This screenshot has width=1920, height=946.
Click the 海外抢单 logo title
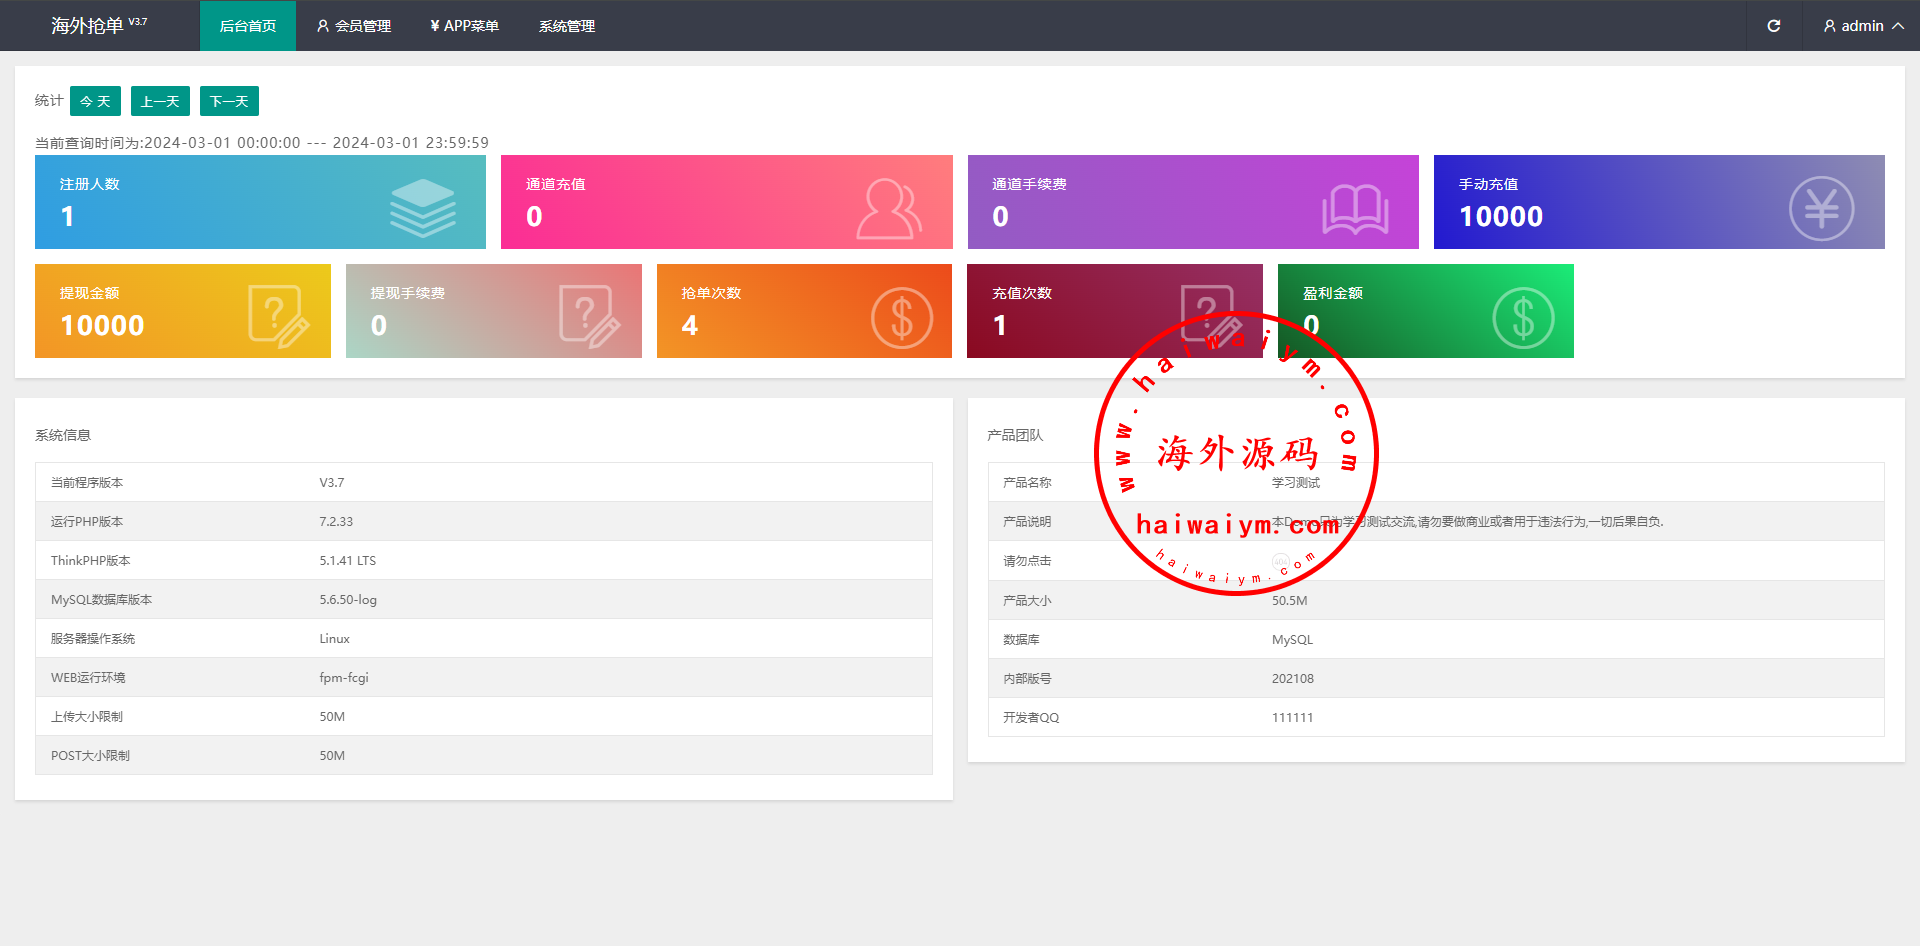click(x=88, y=26)
